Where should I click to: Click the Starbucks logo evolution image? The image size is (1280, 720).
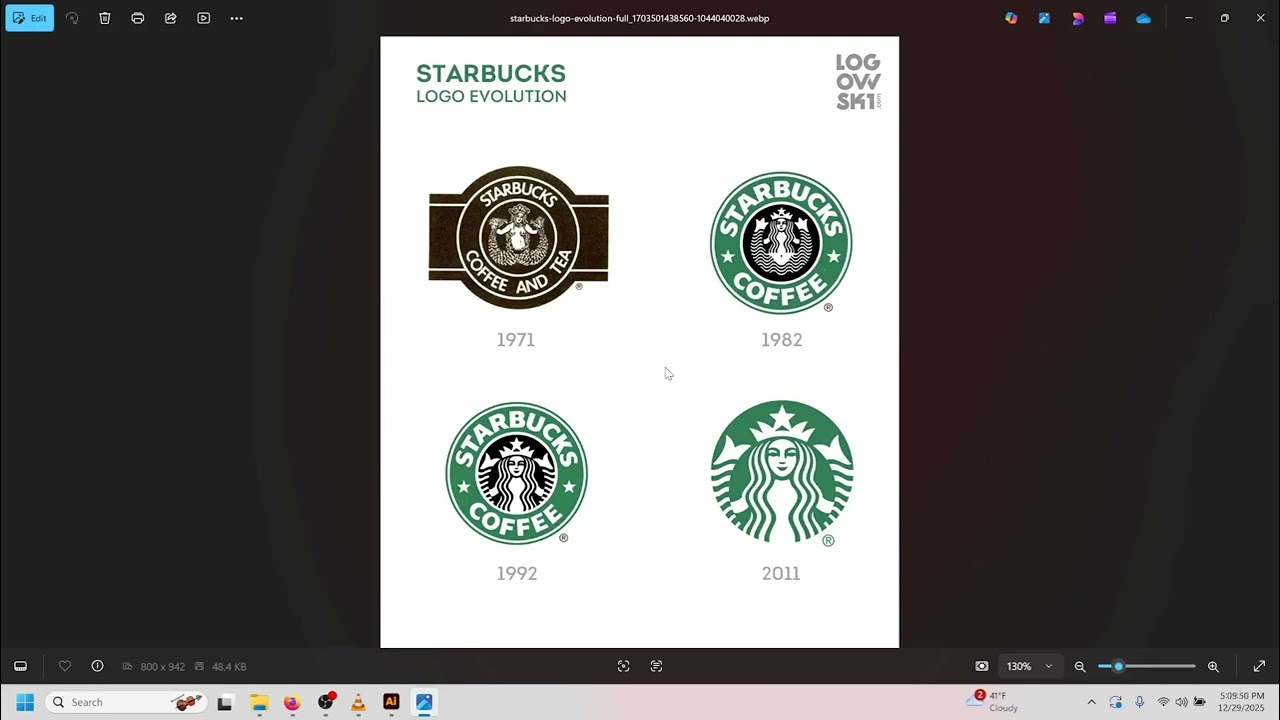[639, 342]
